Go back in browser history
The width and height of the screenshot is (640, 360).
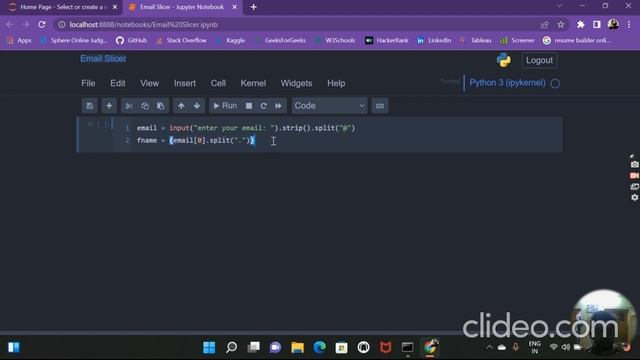[x=10, y=24]
